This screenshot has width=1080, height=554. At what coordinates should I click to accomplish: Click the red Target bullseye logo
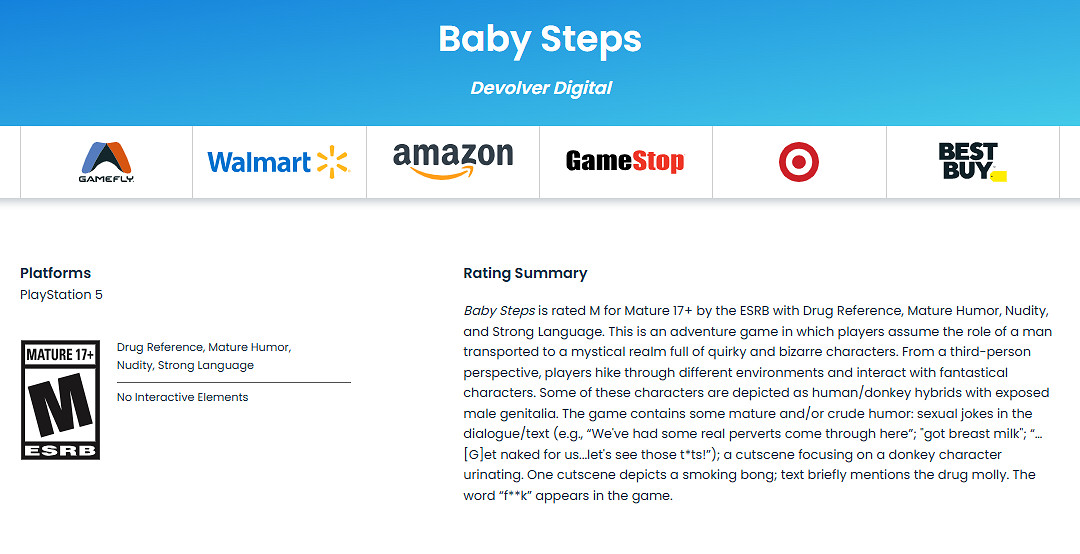click(799, 162)
